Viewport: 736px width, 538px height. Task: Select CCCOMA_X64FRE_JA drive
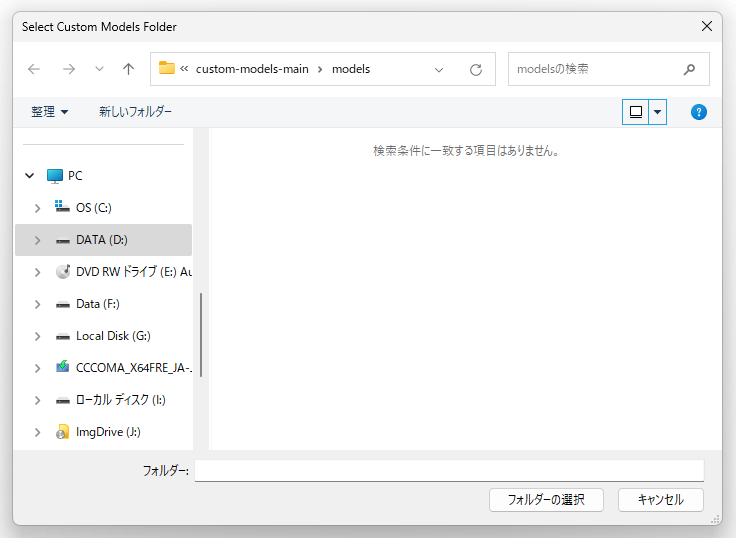[x=134, y=368]
